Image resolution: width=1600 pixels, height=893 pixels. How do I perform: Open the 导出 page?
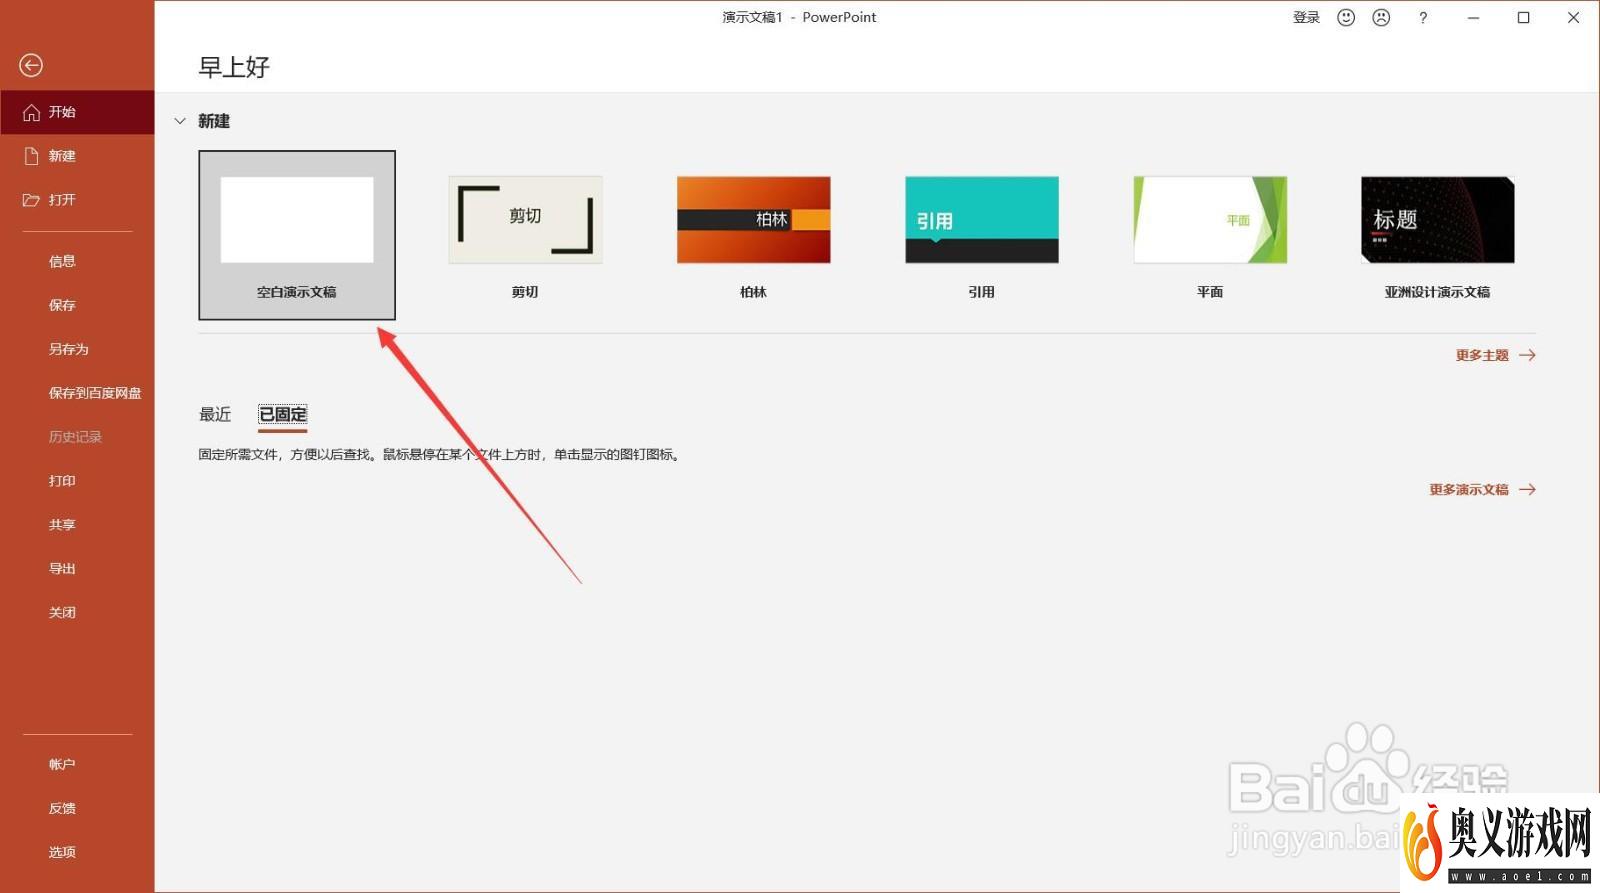pyautogui.click(x=62, y=569)
